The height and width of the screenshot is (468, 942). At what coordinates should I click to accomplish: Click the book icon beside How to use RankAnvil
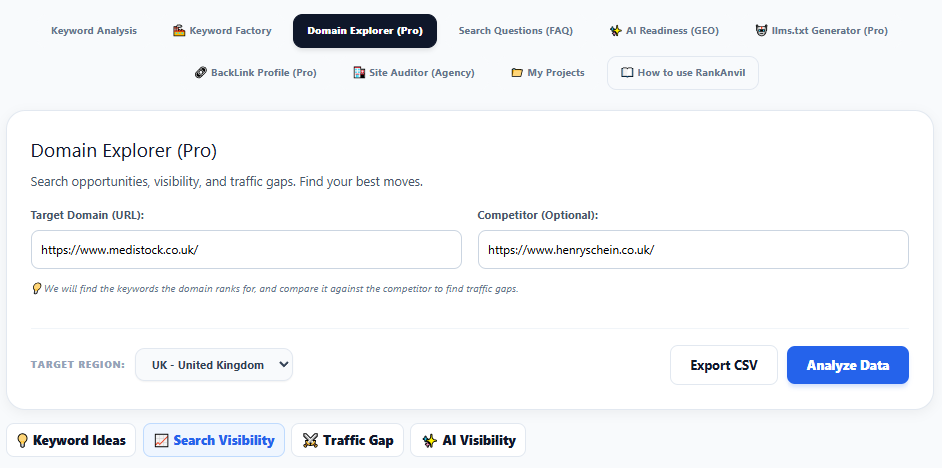[627, 73]
